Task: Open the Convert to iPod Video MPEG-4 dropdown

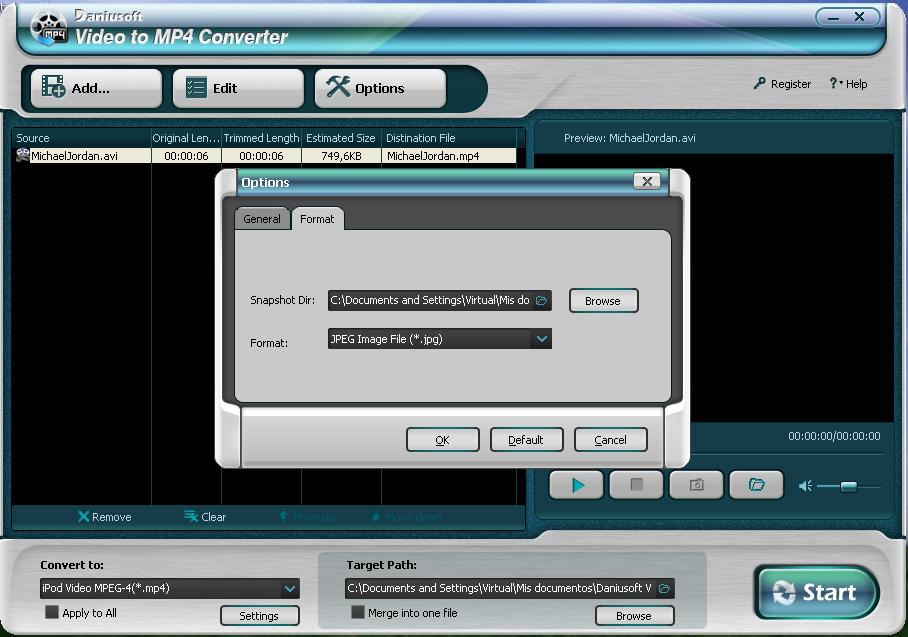Action: click(170, 588)
